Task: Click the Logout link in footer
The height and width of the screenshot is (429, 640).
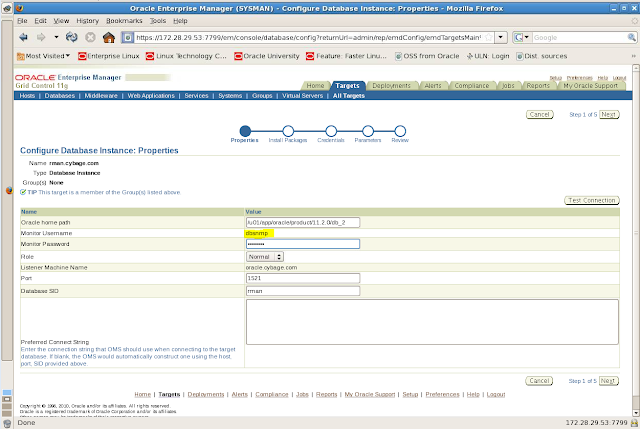Action: (x=496, y=394)
